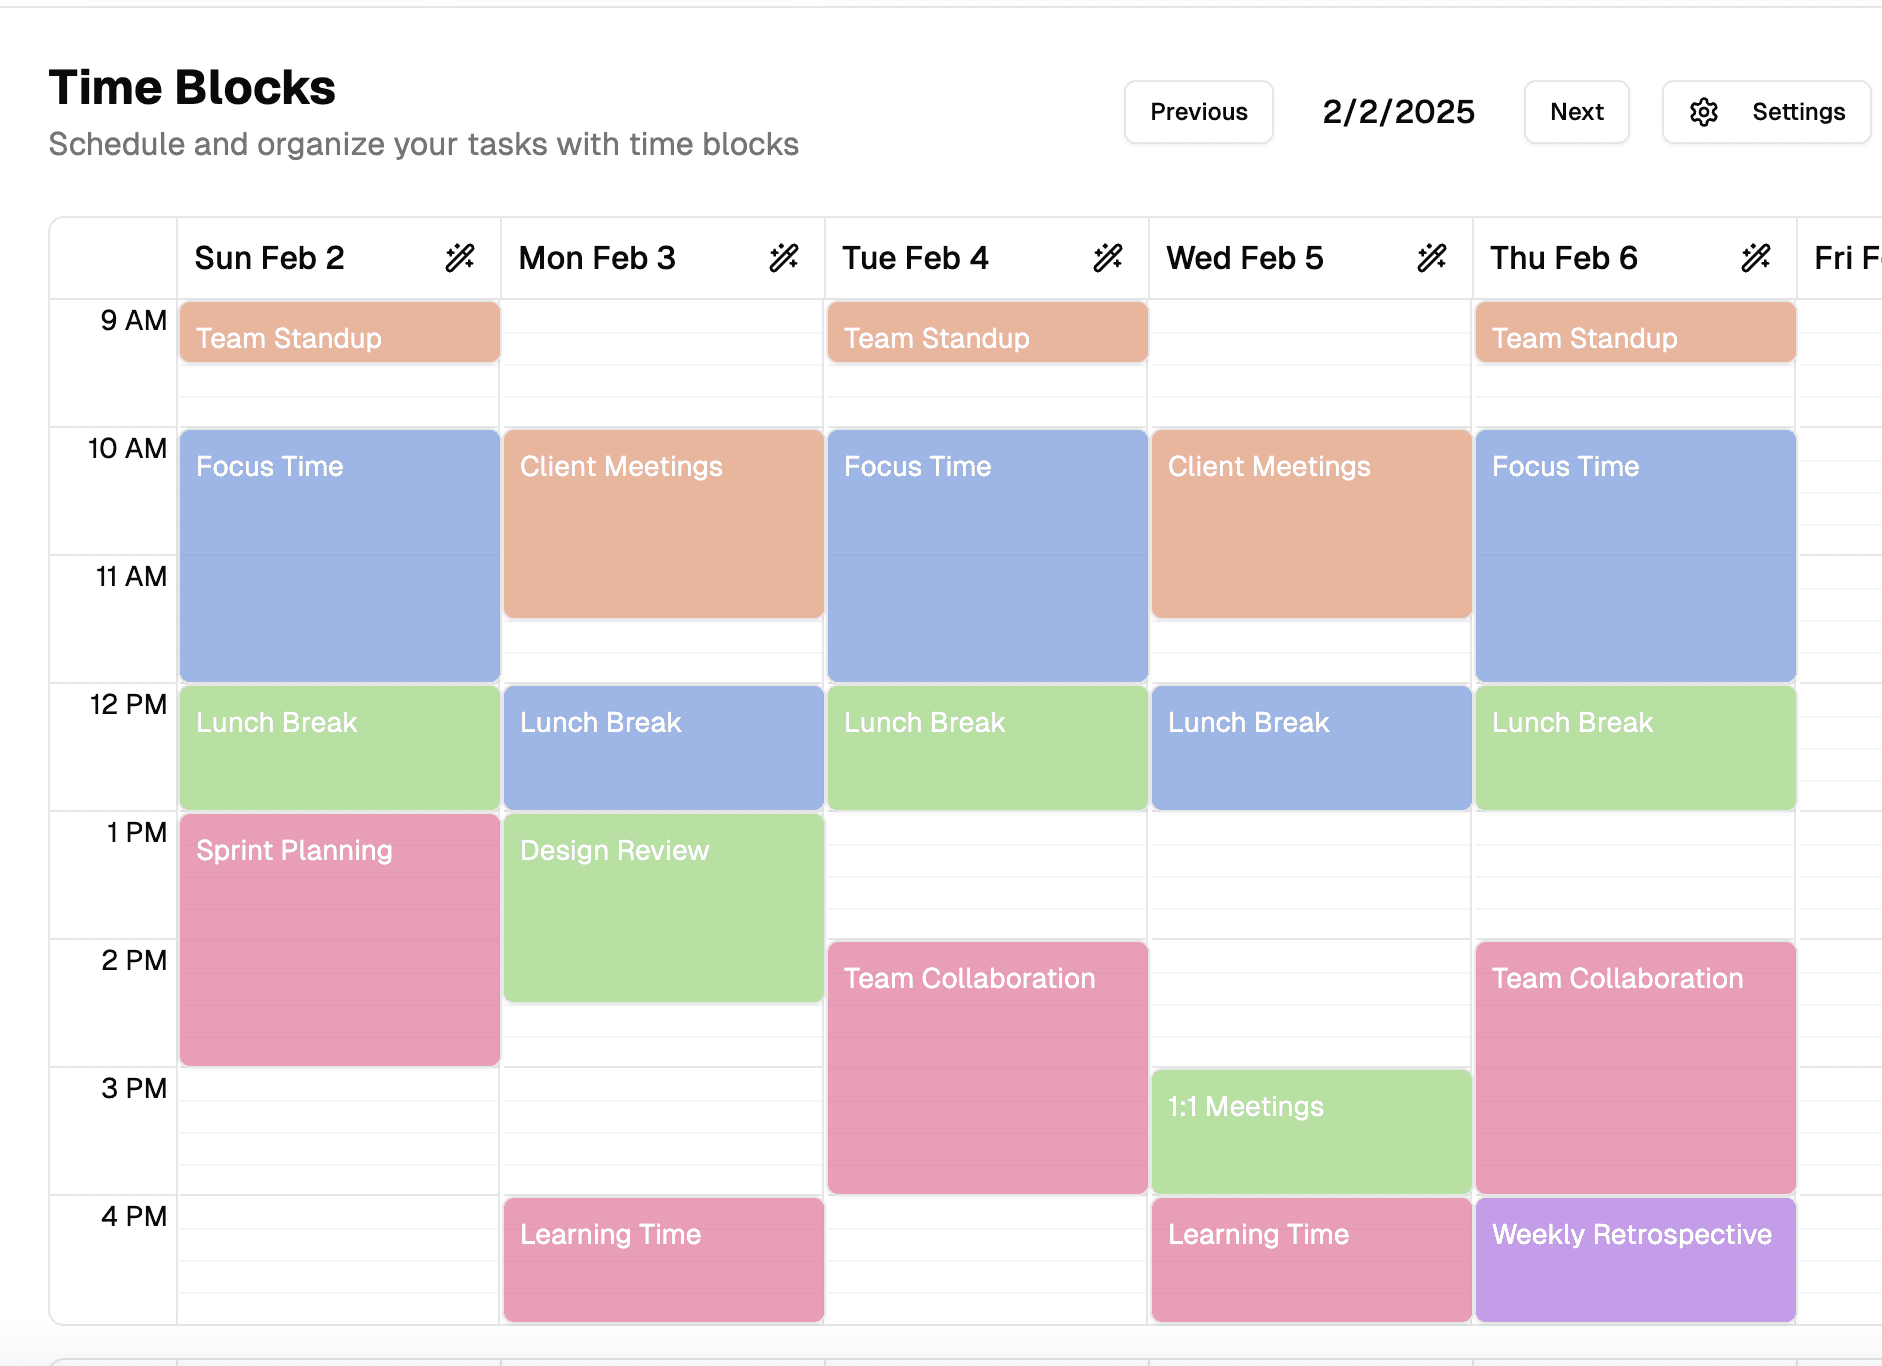Select the 1:1 Meetings block on Wednesday

1311,1129
